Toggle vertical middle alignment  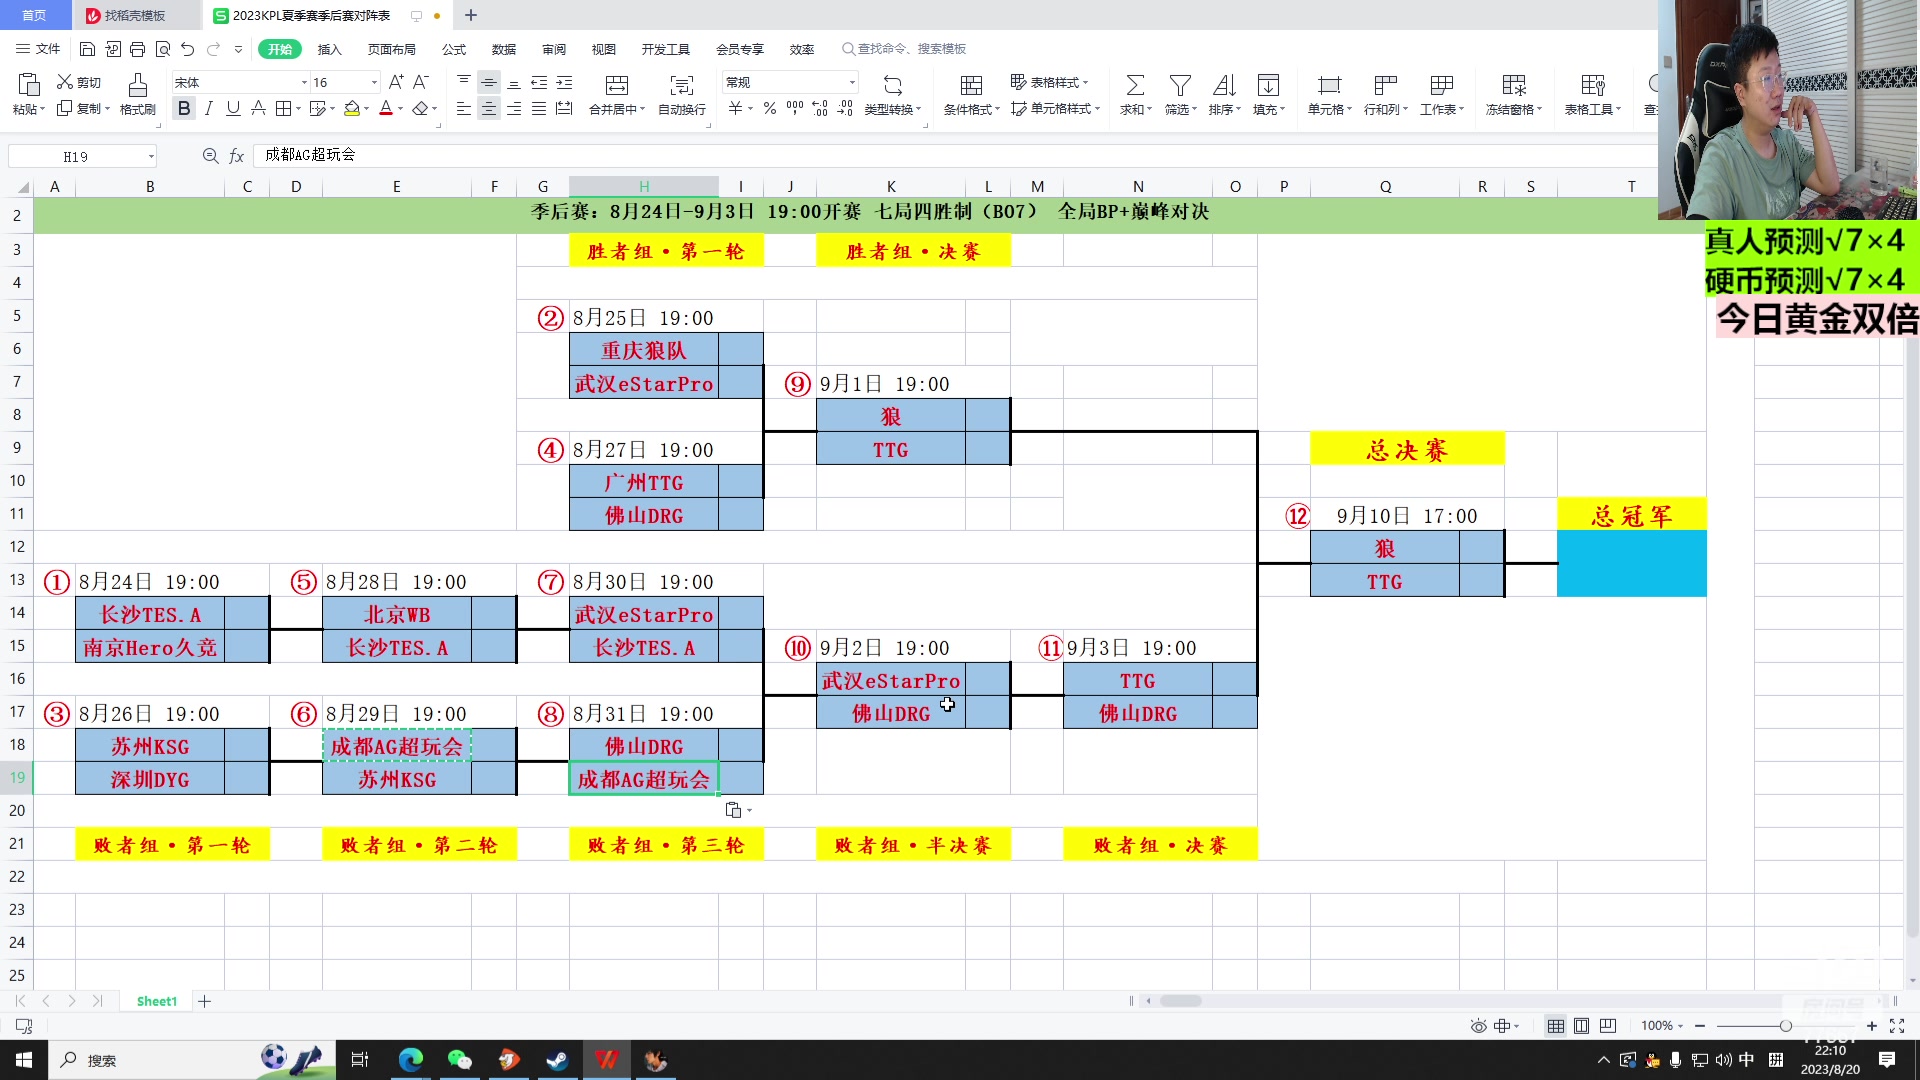(488, 82)
